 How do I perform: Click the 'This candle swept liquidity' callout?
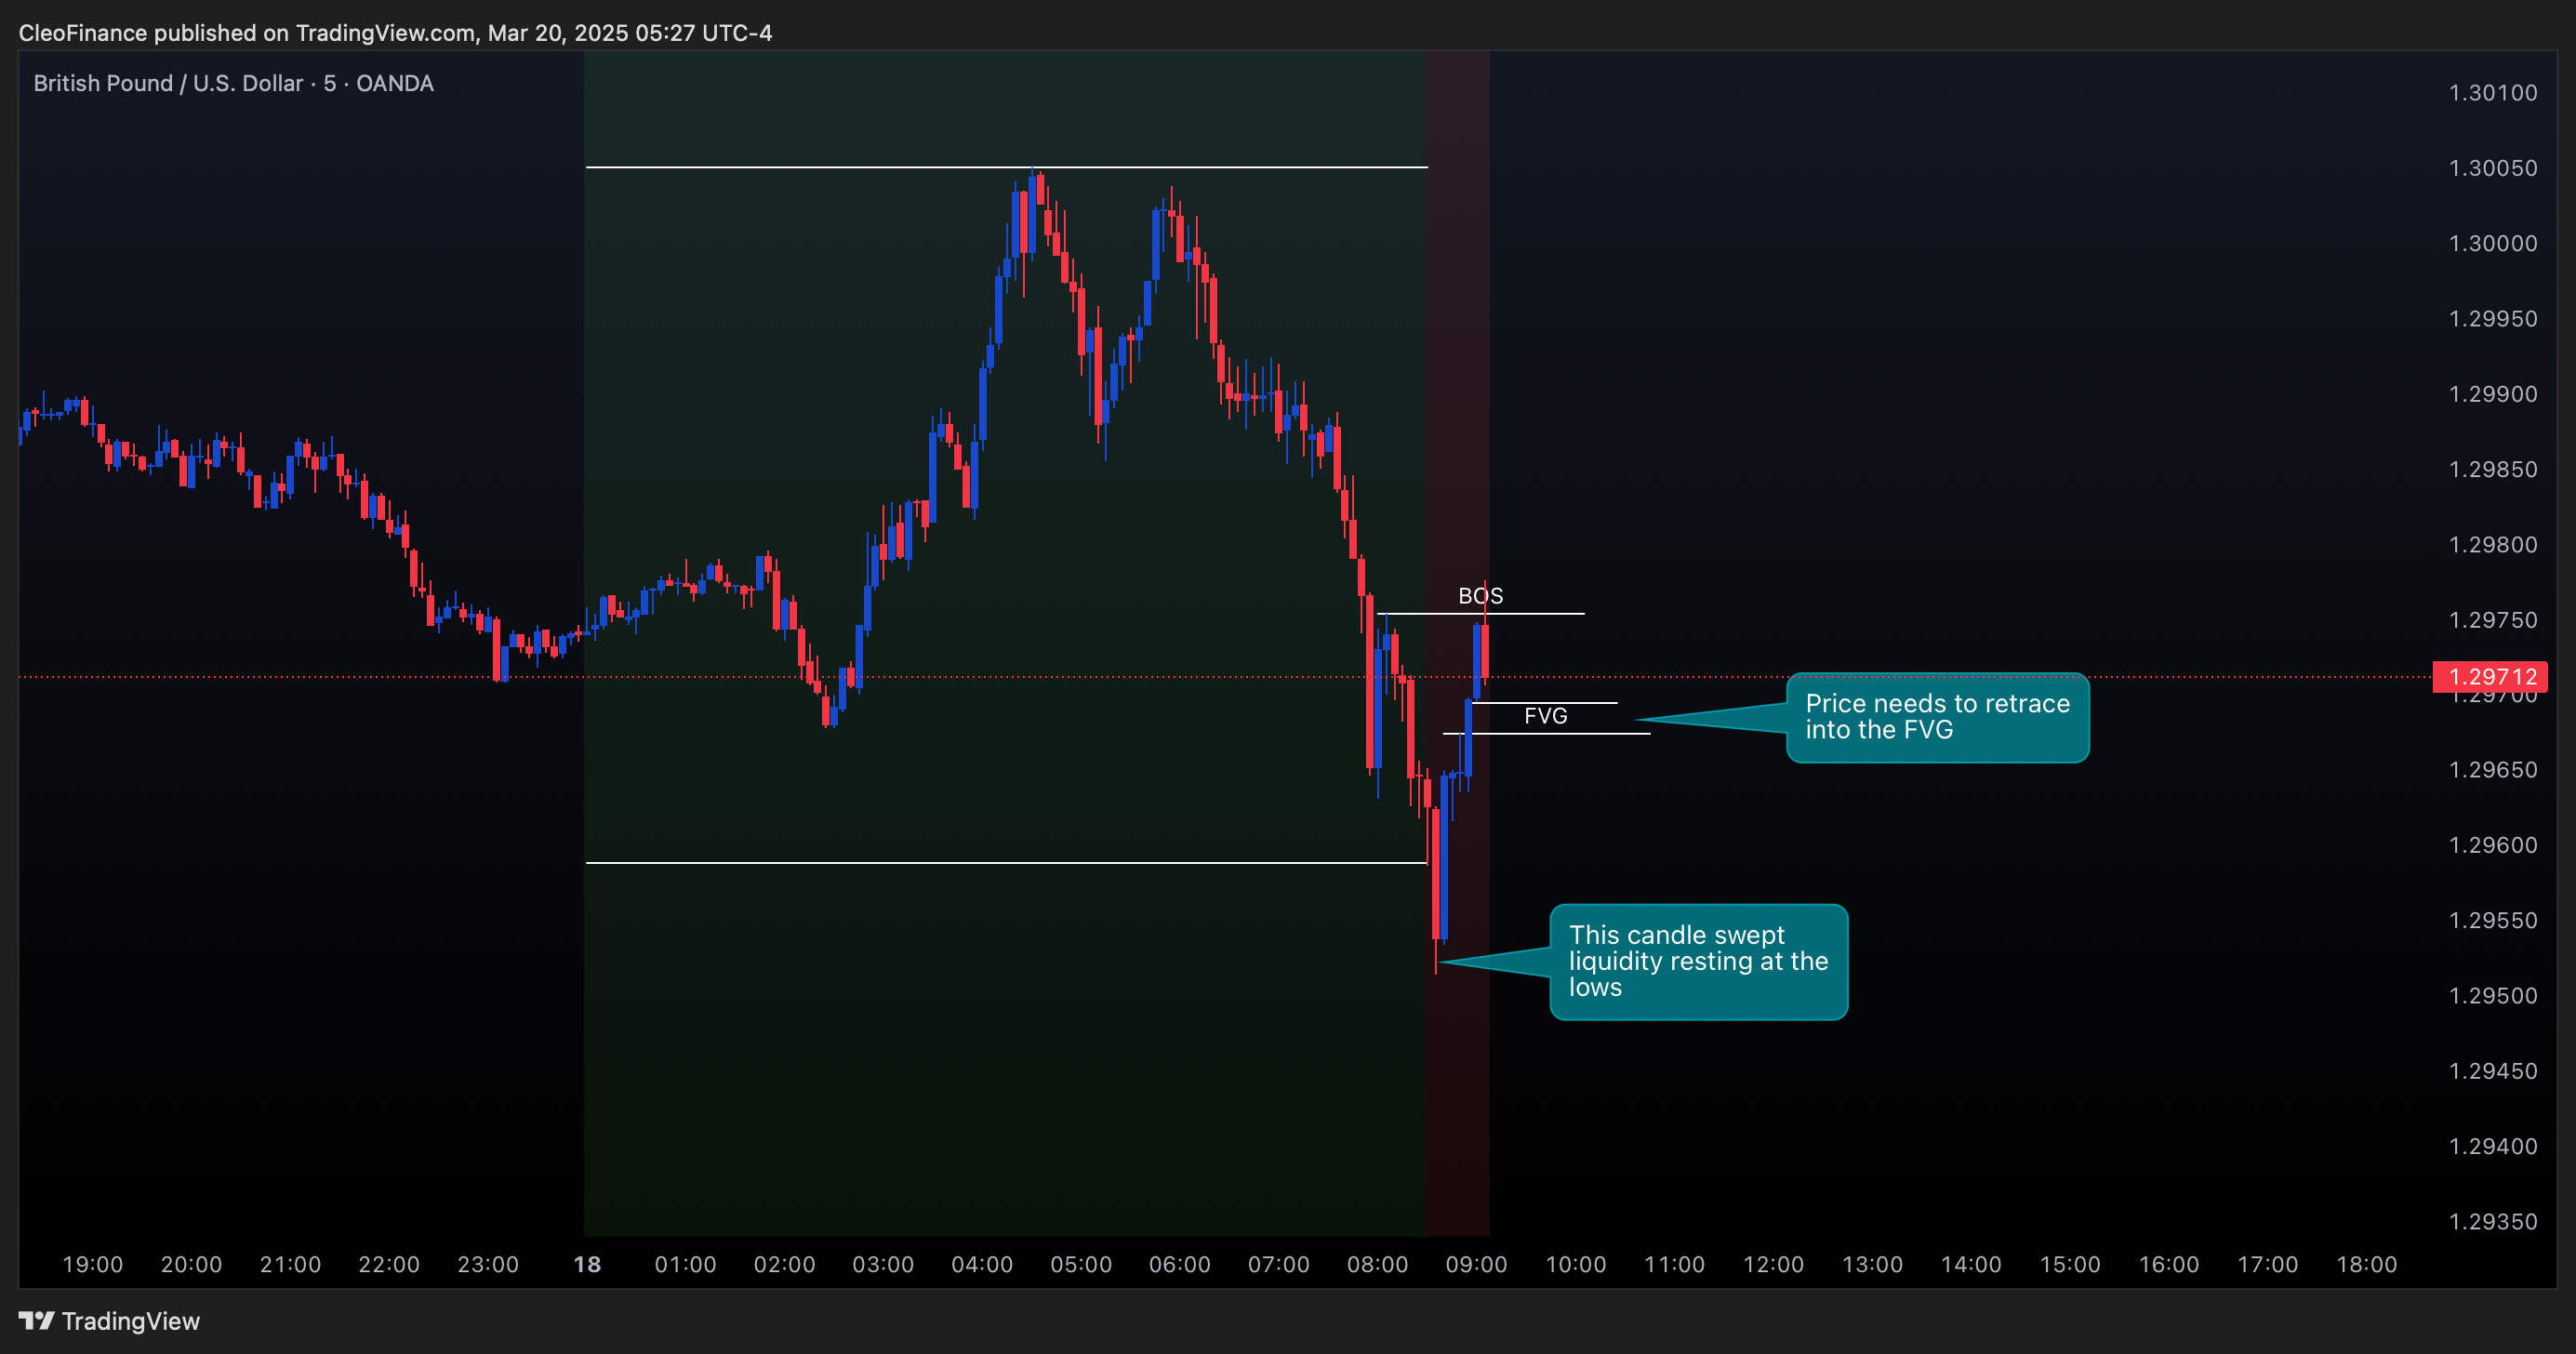(1698, 962)
